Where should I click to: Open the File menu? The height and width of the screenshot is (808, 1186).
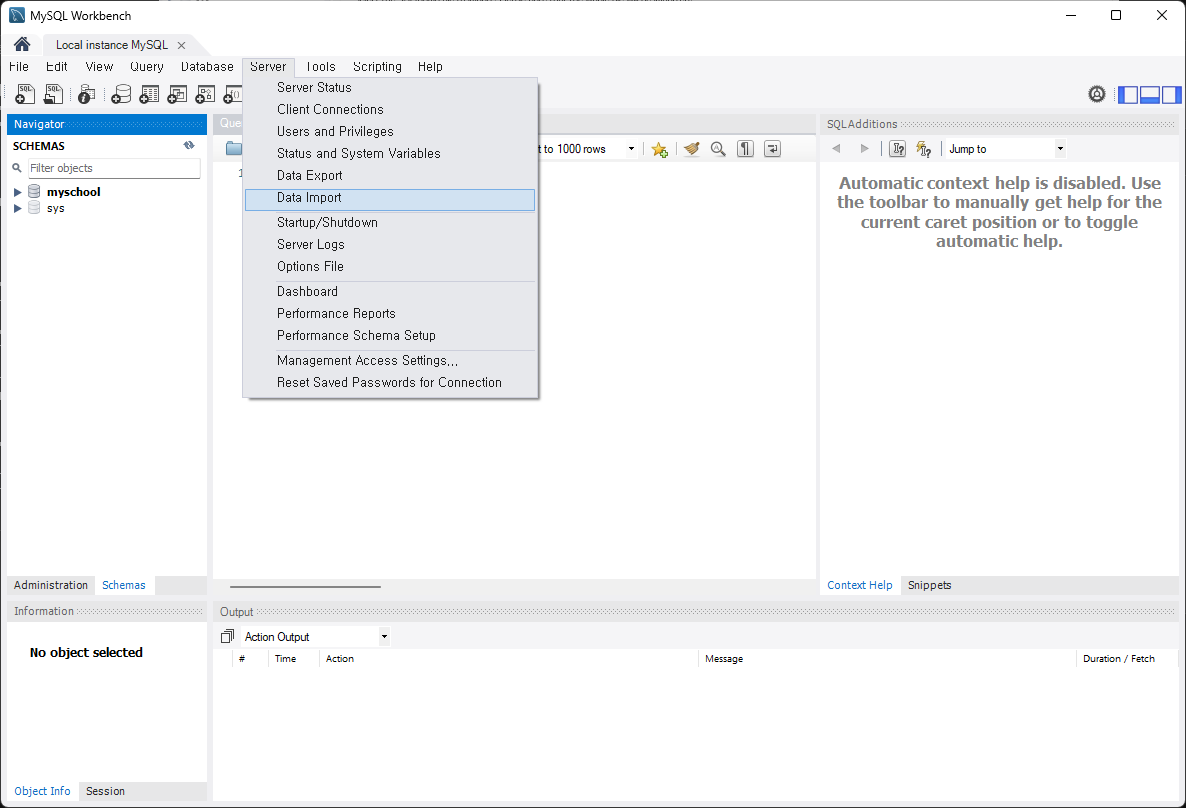coord(19,67)
